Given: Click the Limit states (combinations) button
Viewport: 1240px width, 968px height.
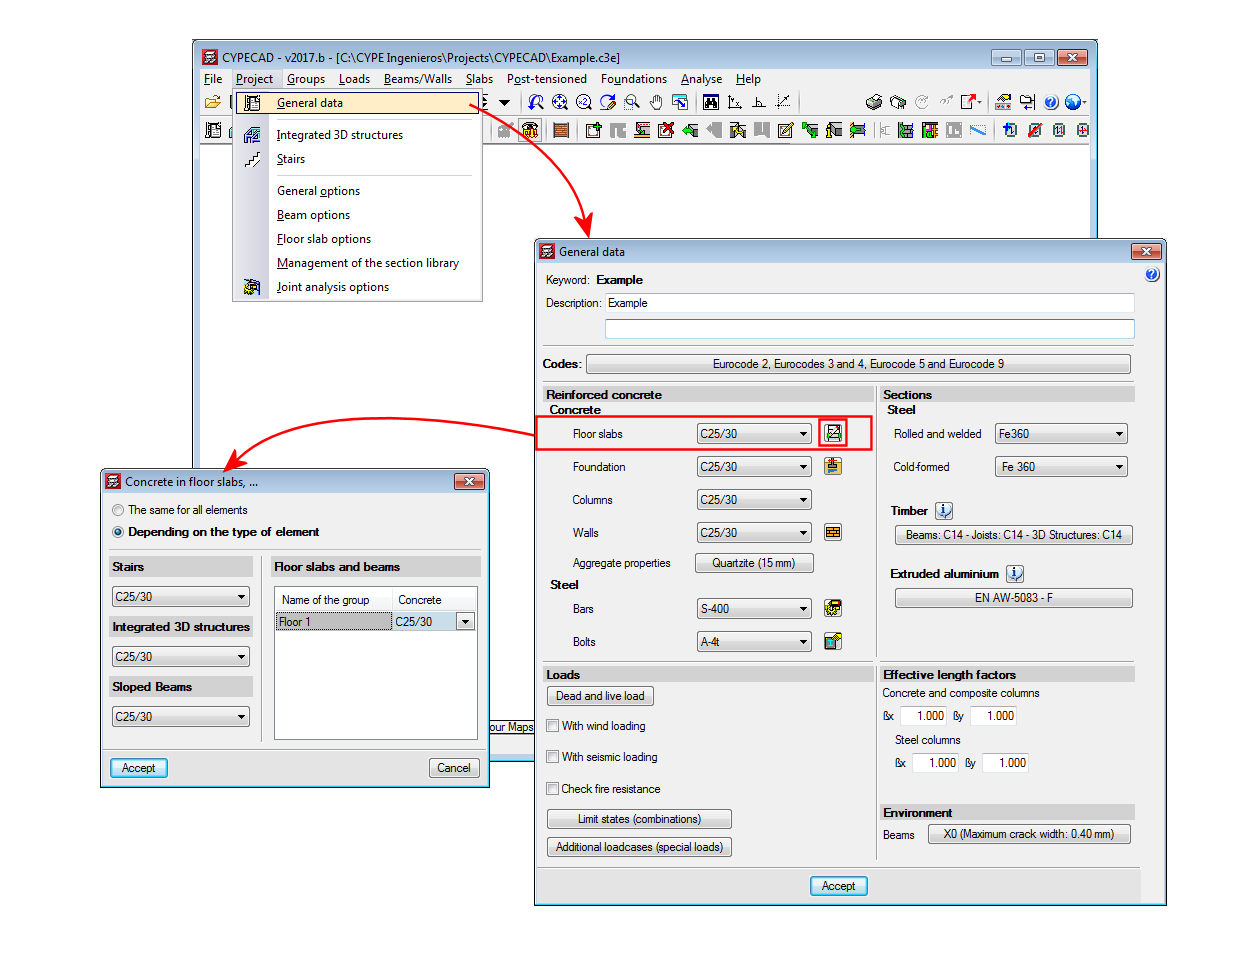Looking at the screenshot, I should coord(639,819).
